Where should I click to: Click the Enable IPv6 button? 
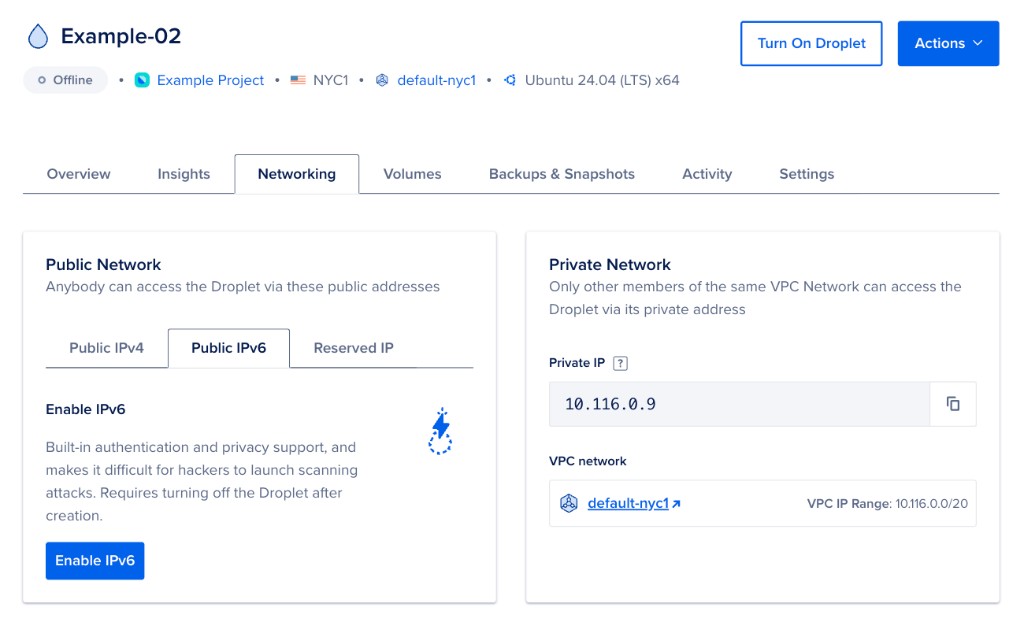click(x=95, y=561)
